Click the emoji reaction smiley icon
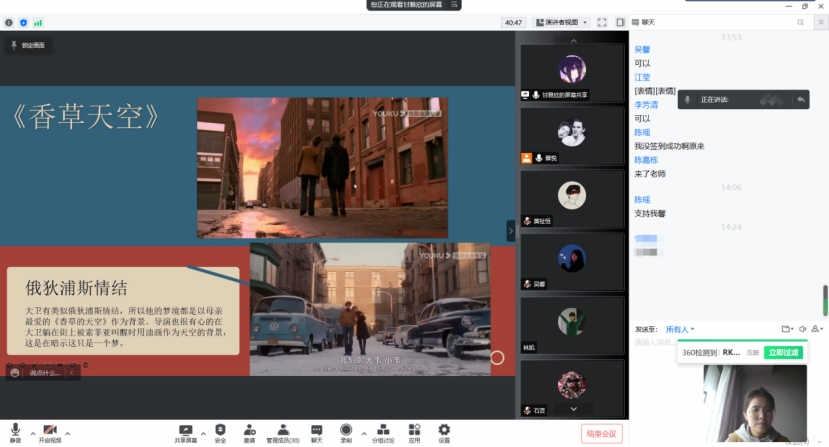The height and width of the screenshot is (447, 829). (x=15, y=373)
